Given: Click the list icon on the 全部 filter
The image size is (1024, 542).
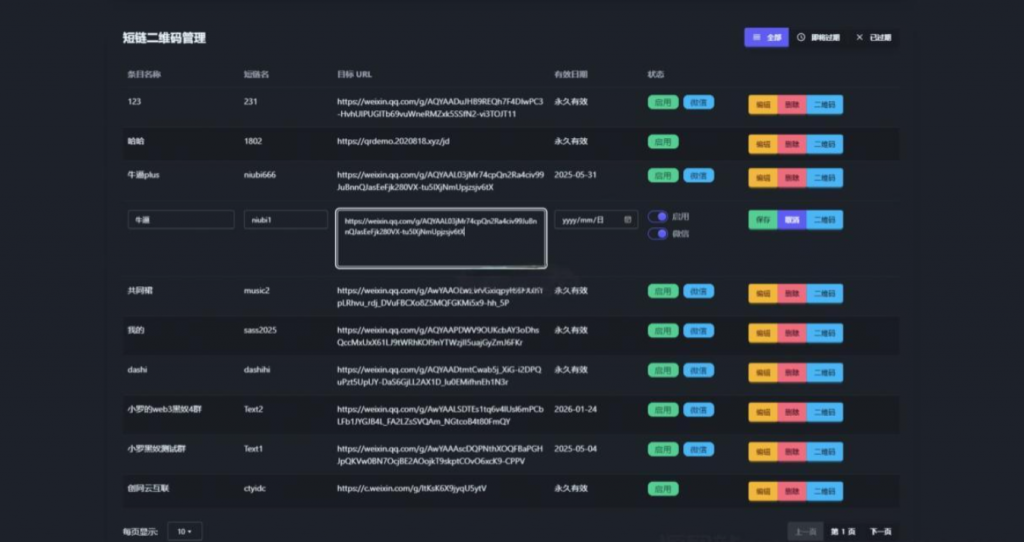Looking at the screenshot, I should (756, 38).
